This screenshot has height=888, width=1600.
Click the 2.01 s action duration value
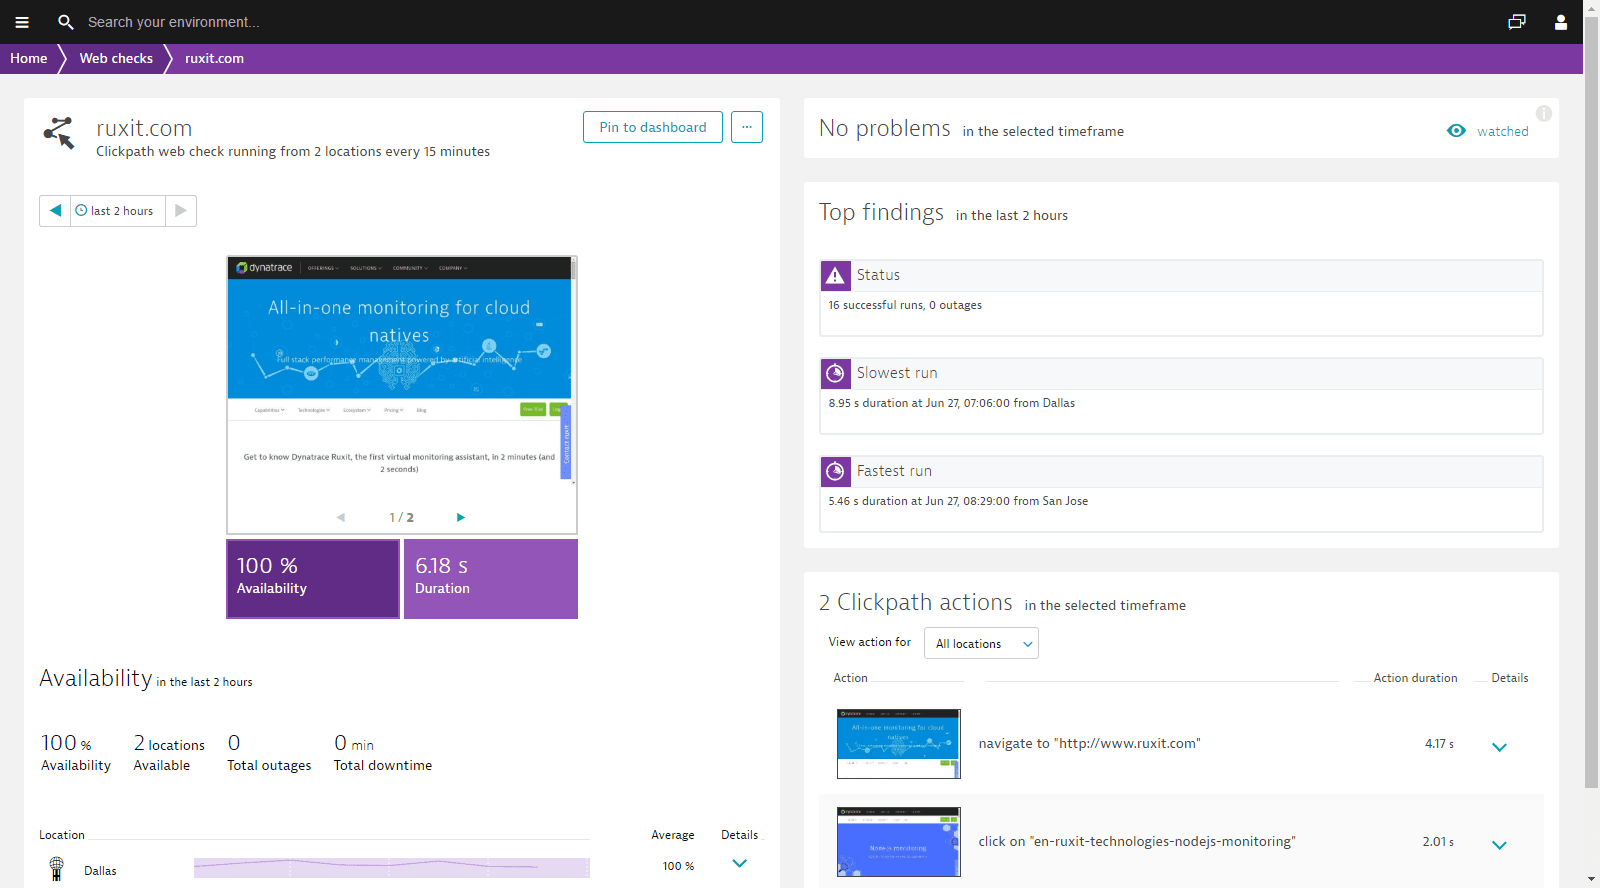click(x=1438, y=842)
